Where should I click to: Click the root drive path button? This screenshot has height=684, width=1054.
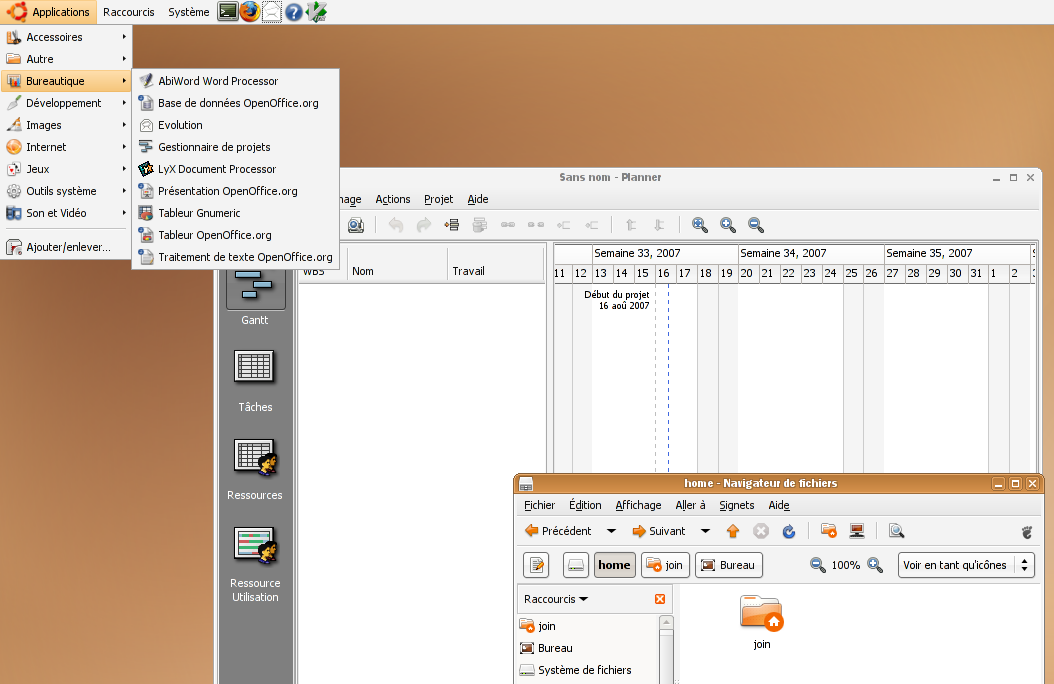576,565
